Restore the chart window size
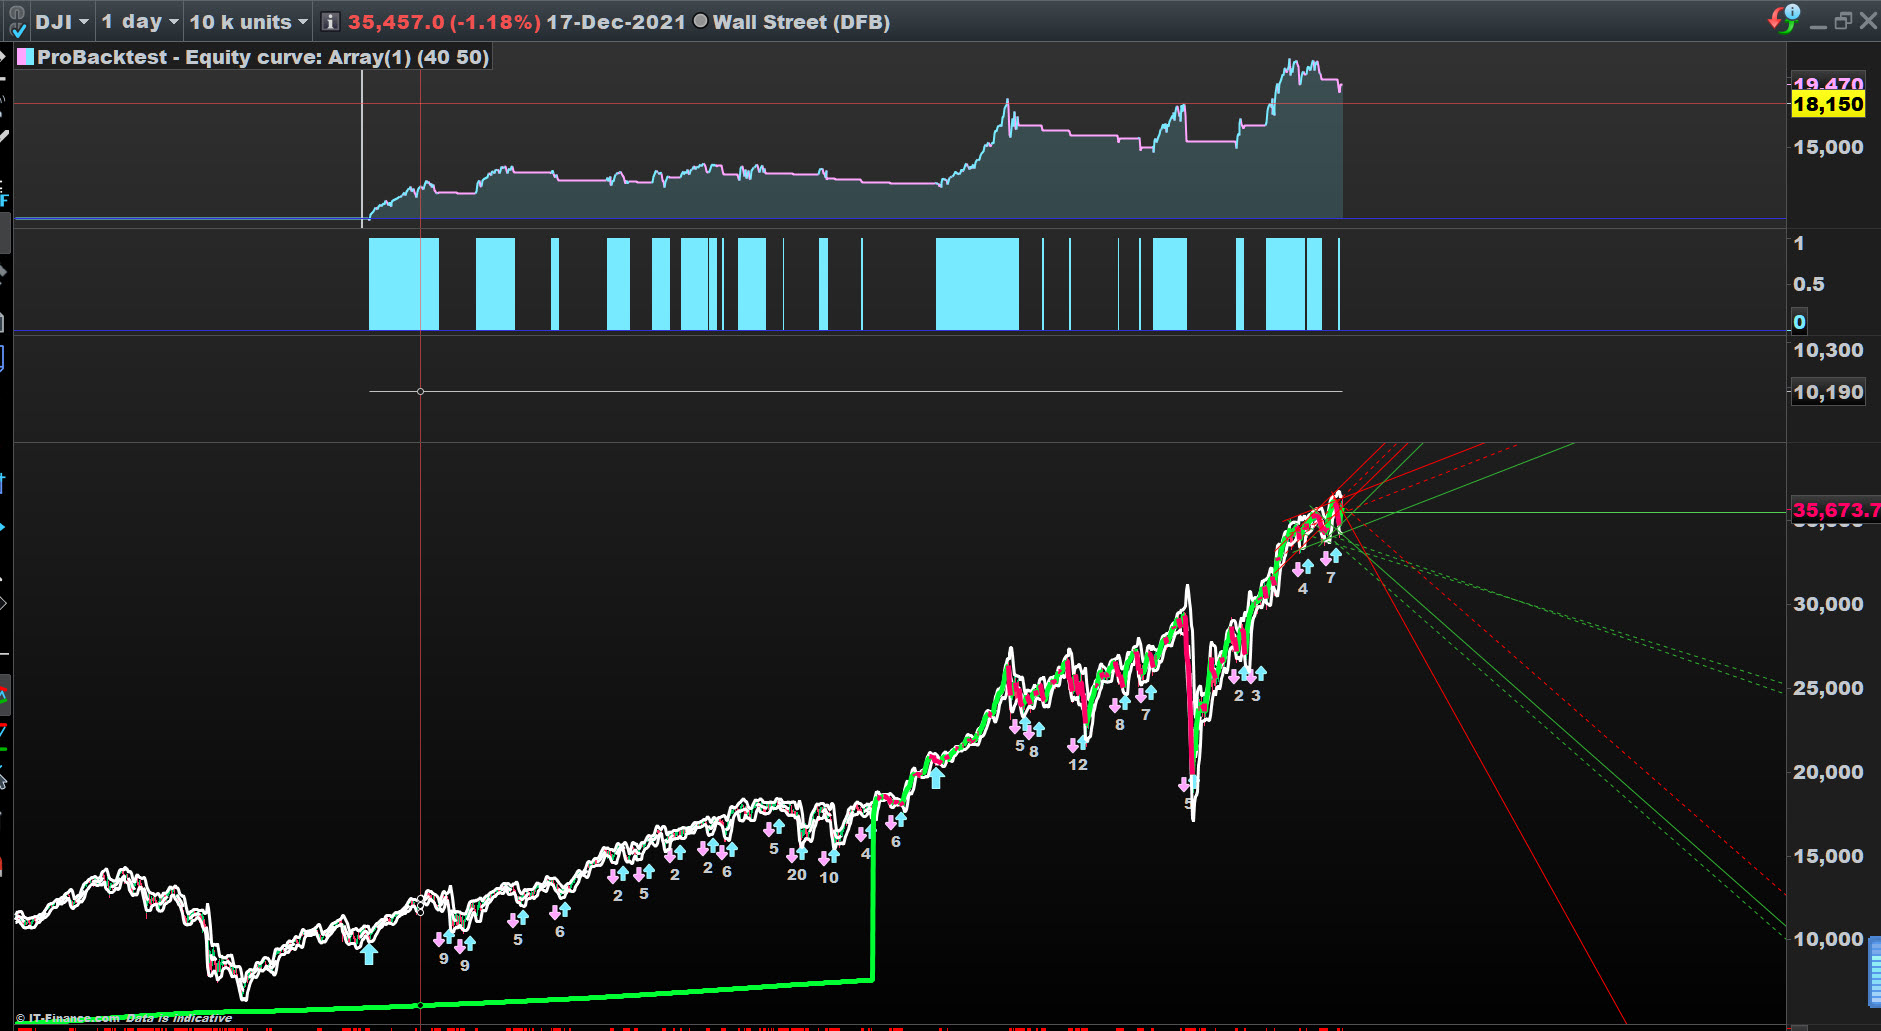Image resolution: width=1881 pixels, height=1031 pixels. click(1843, 20)
